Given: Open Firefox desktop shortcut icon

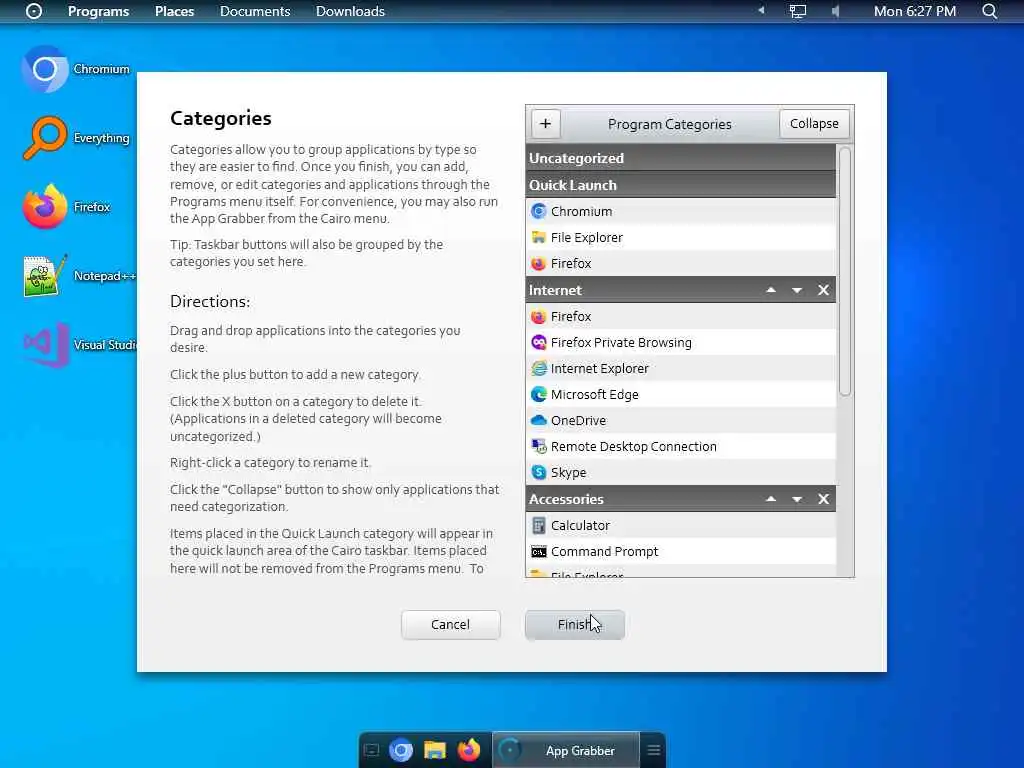Looking at the screenshot, I should click(x=45, y=207).
